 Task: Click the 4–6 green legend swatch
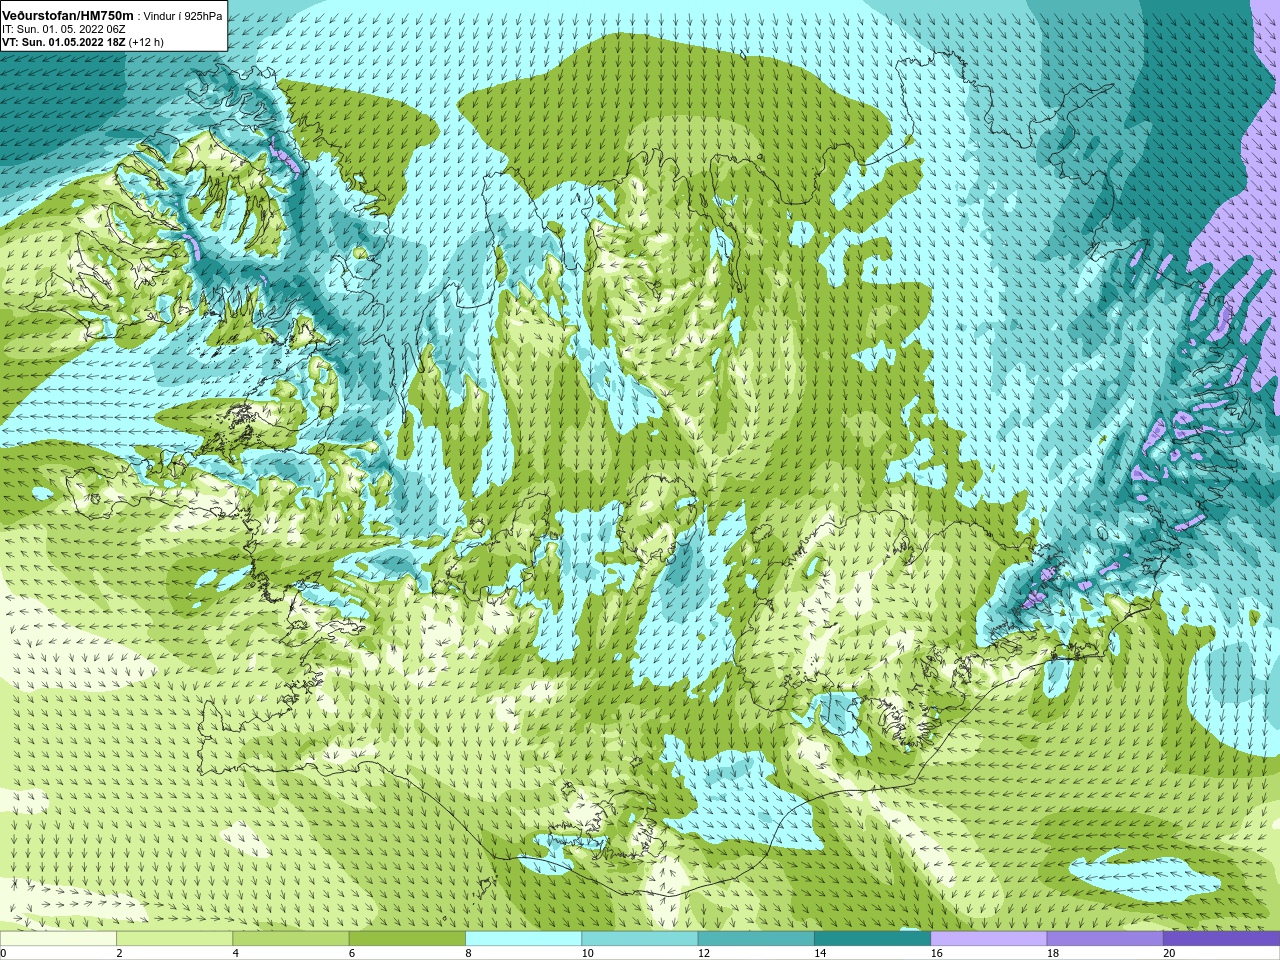[291, 939]
